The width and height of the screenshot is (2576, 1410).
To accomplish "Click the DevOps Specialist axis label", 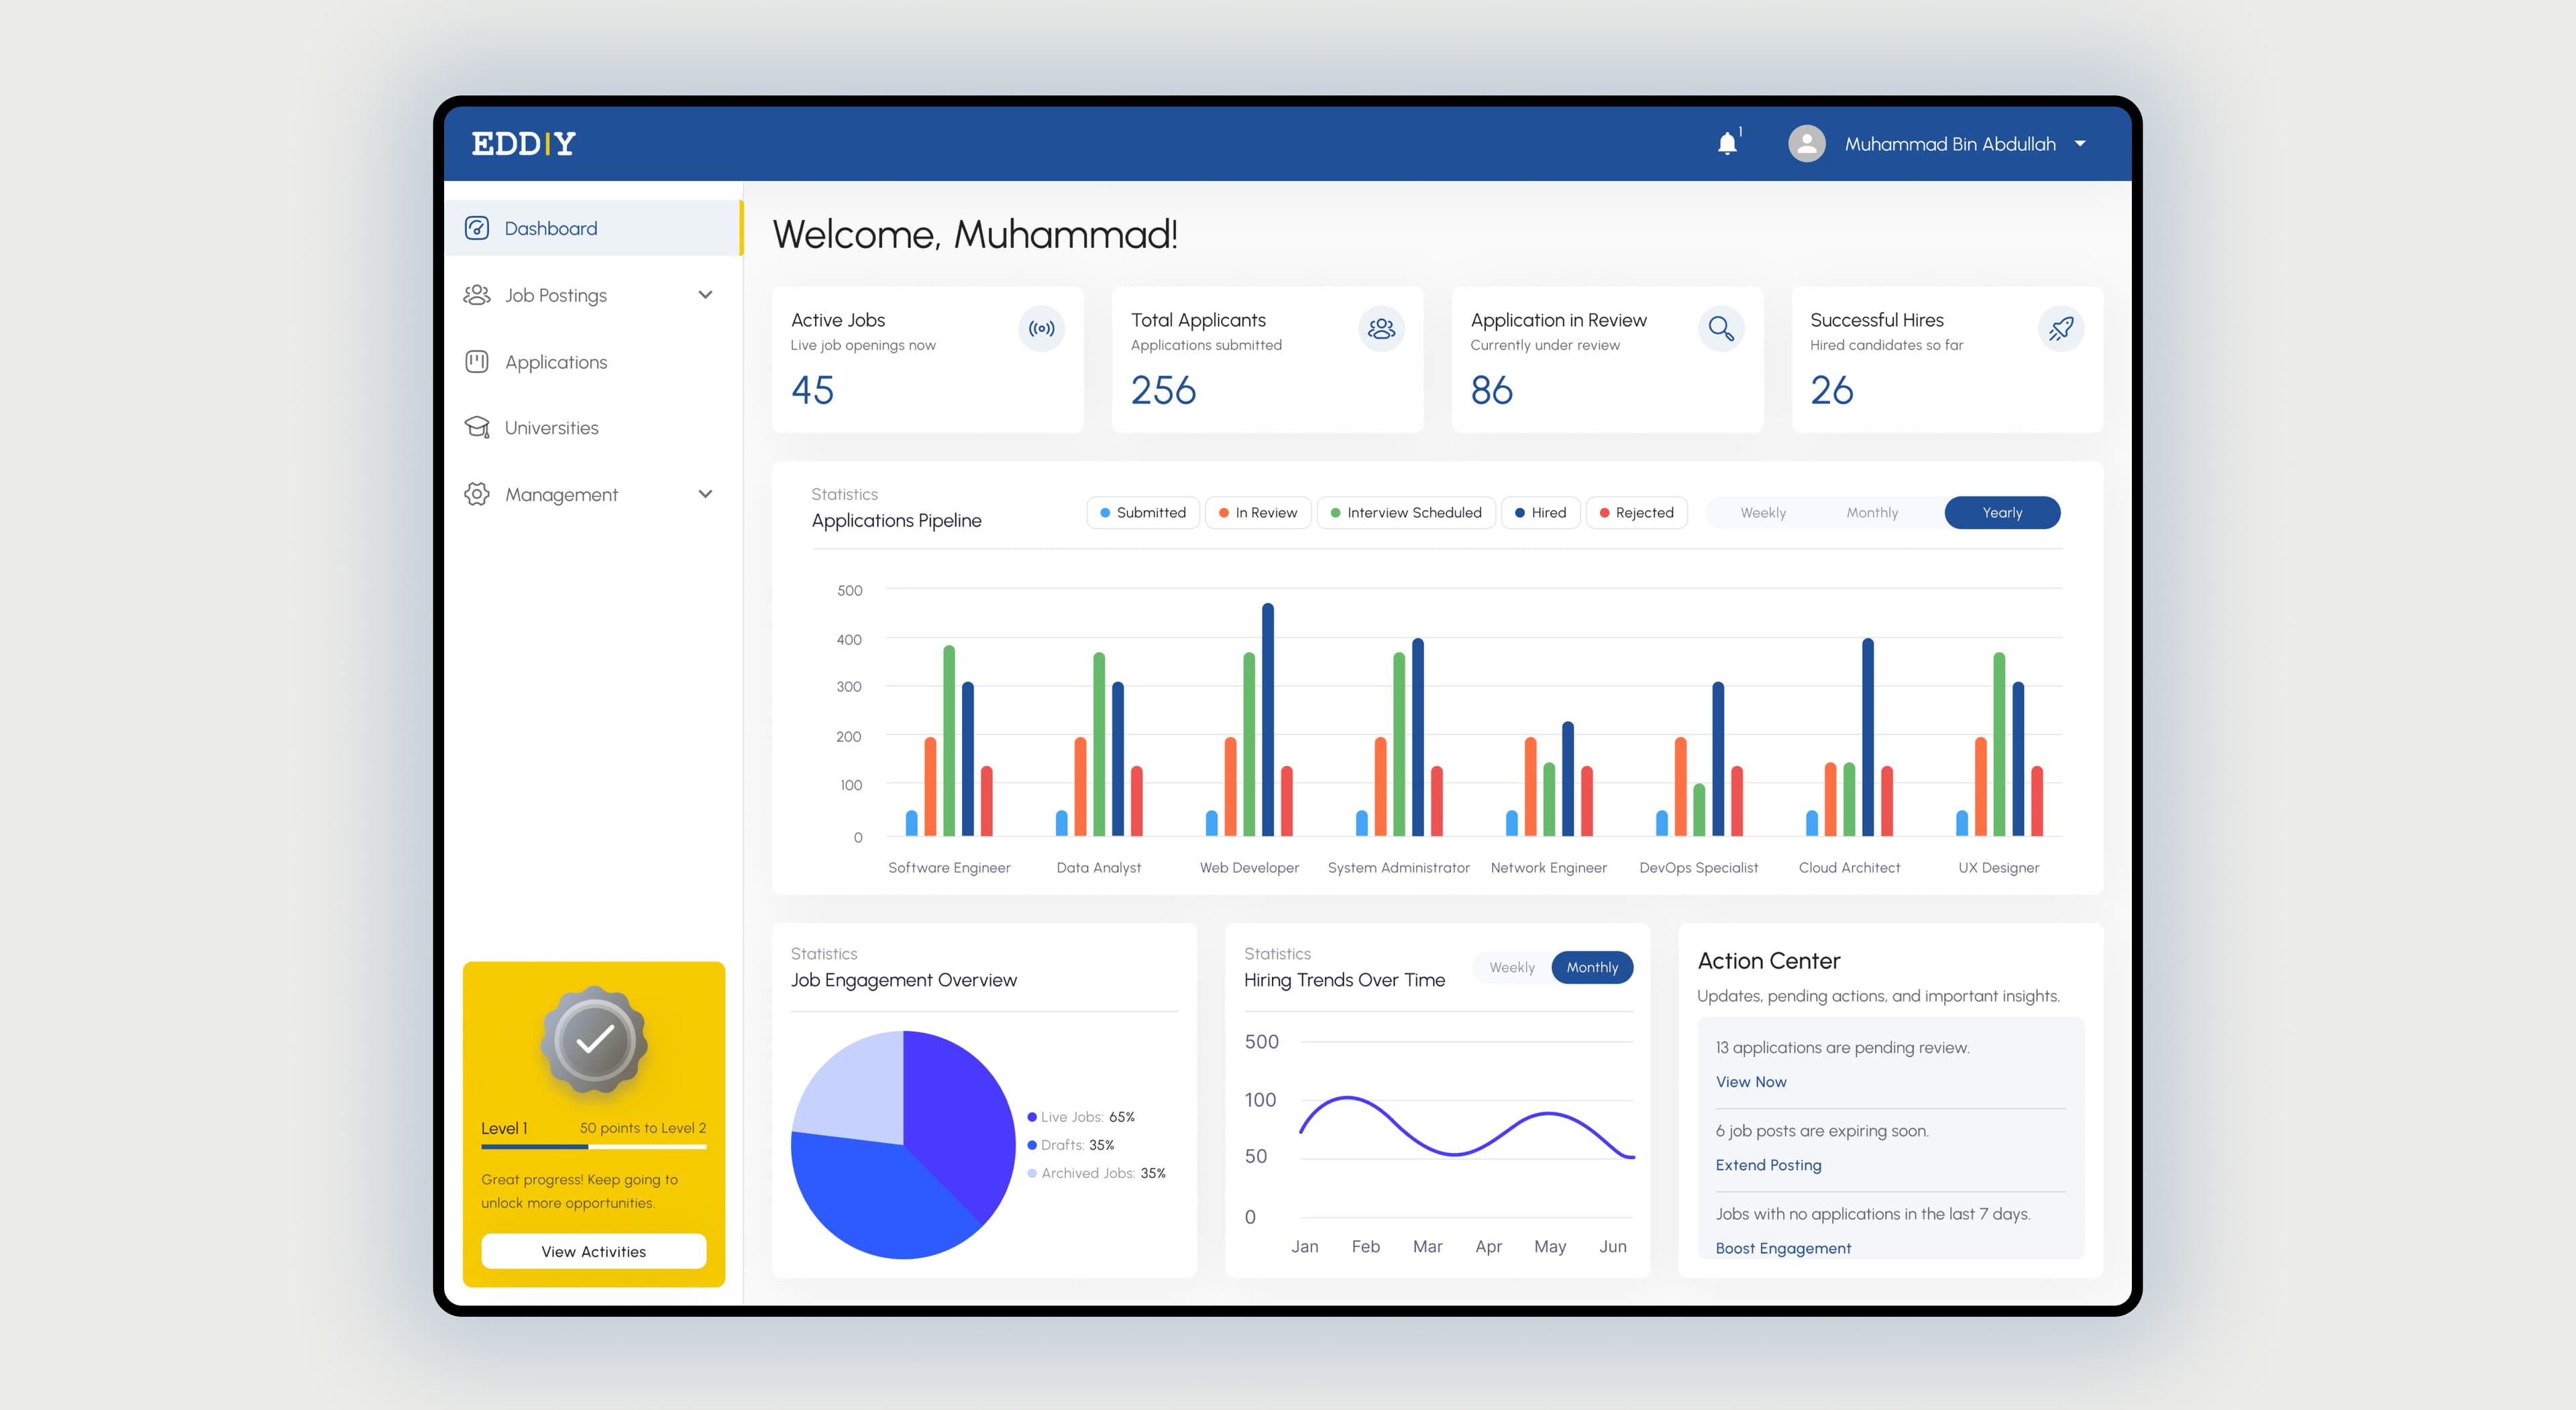I will (x=1698, y=867).
